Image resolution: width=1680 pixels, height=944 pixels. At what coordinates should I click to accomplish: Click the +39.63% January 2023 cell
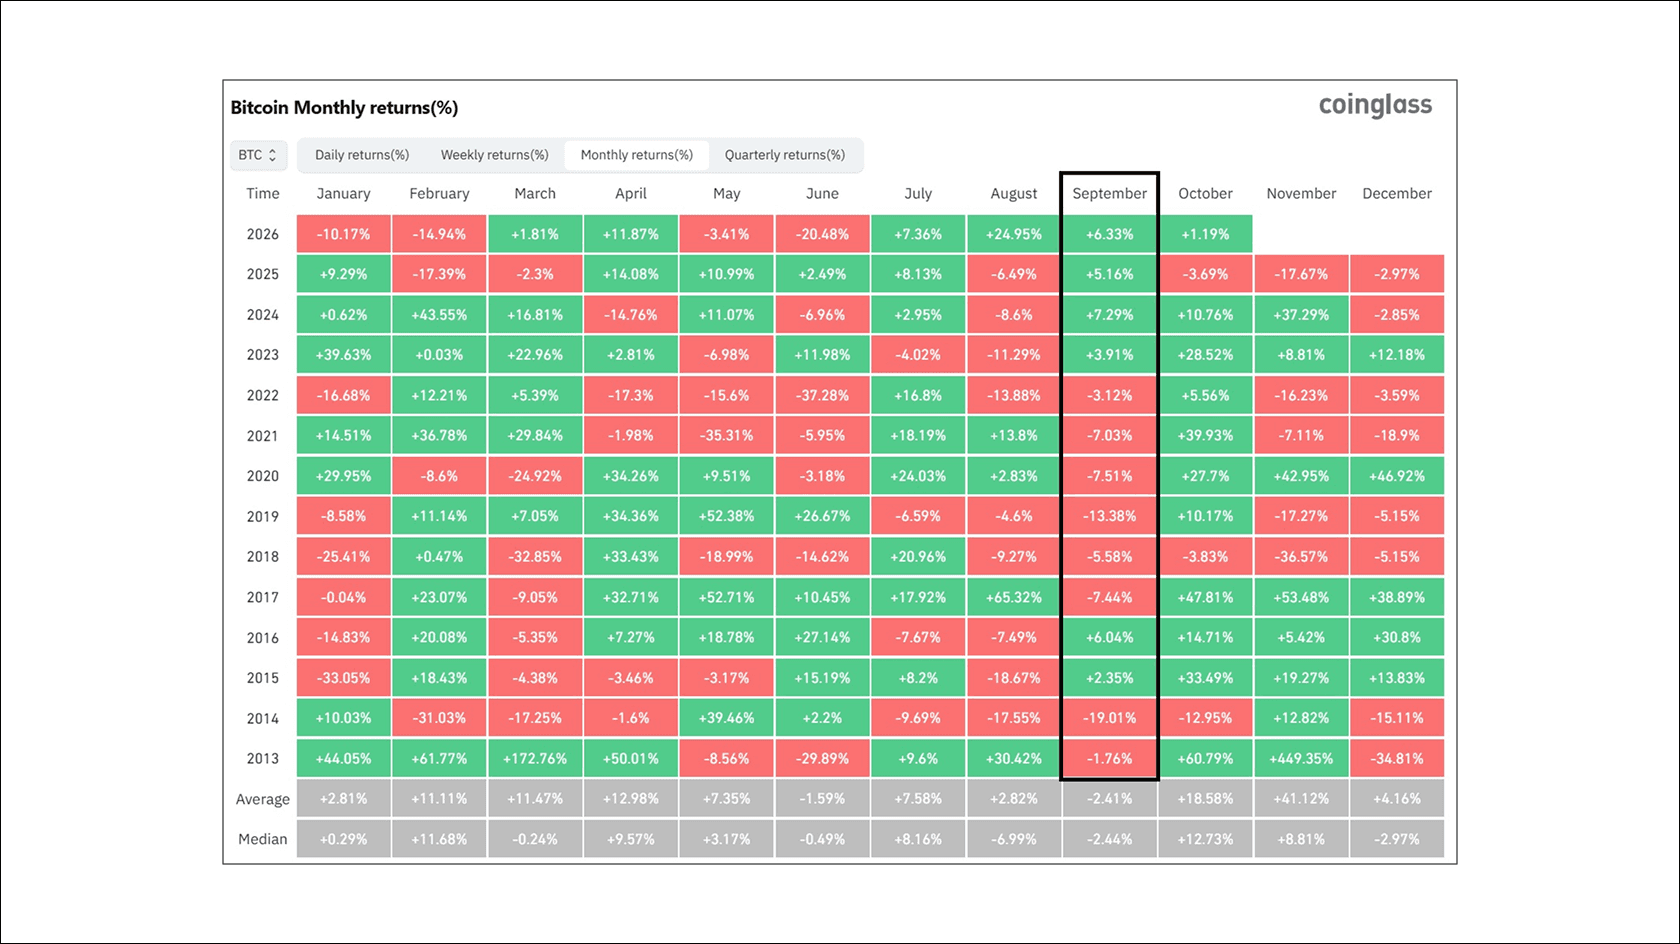[x=344, y=355]
